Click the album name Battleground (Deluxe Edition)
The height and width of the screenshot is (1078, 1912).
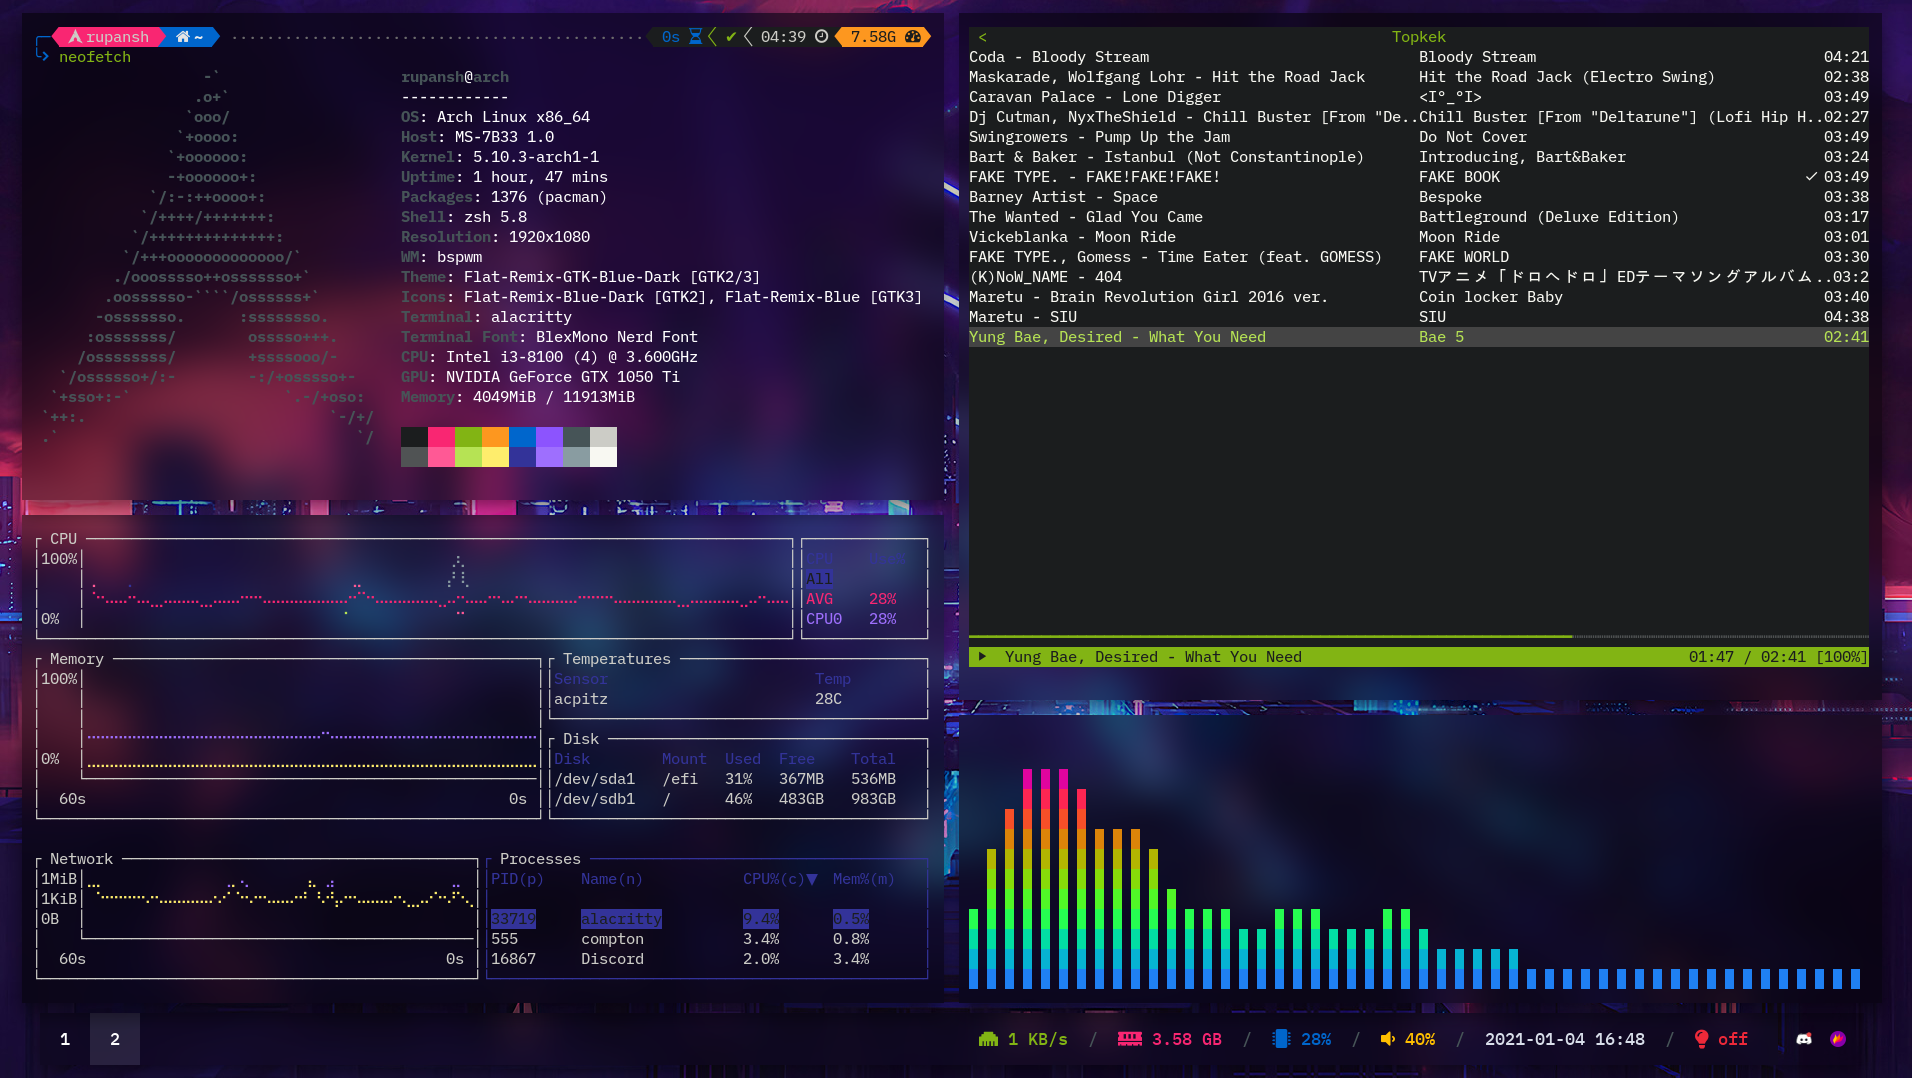click(x=1549, y=217)
